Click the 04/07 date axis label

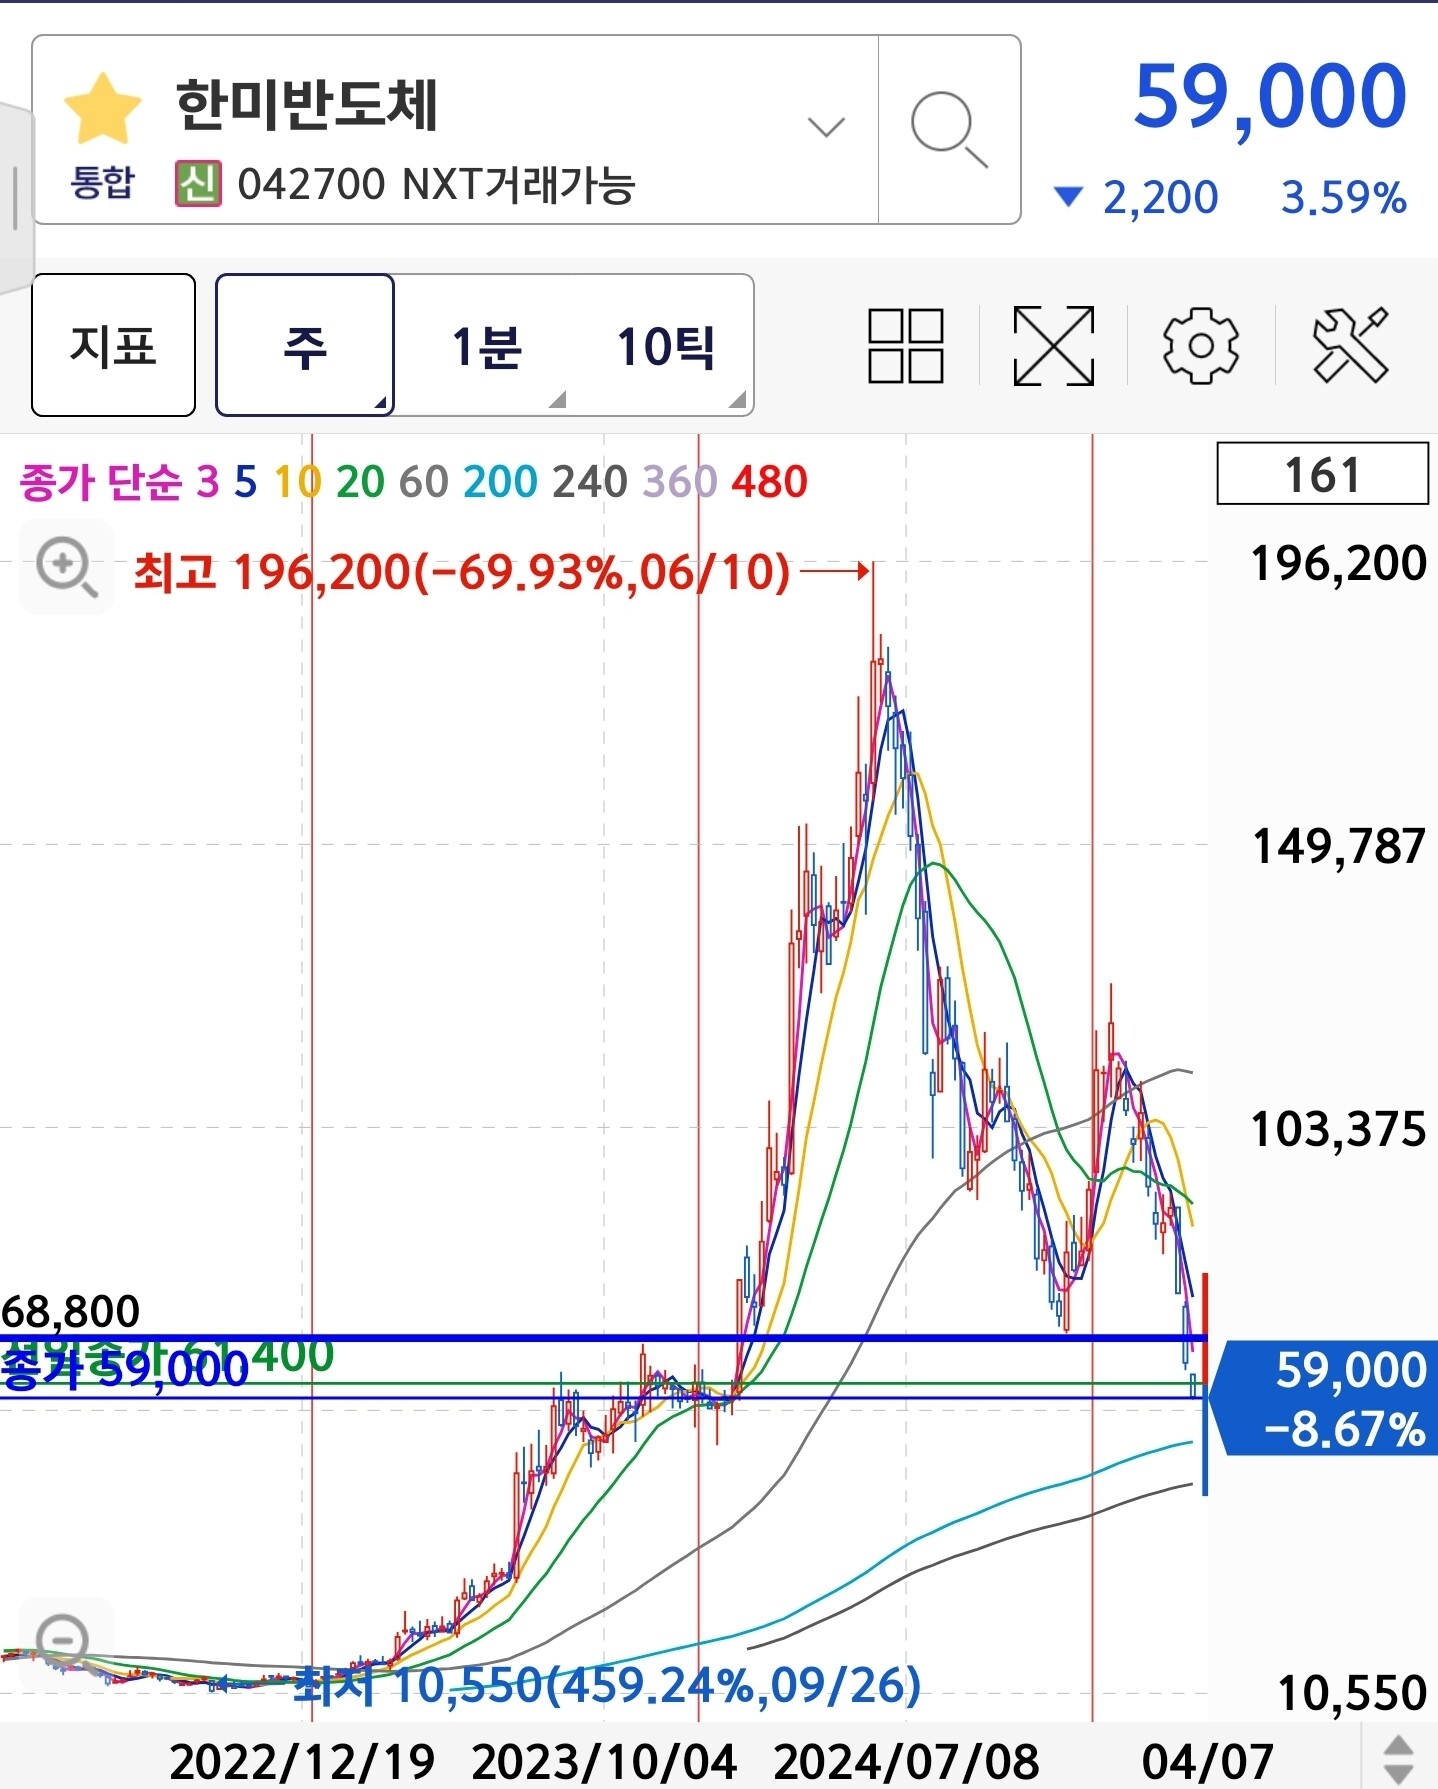(x=1208, y=1760)
